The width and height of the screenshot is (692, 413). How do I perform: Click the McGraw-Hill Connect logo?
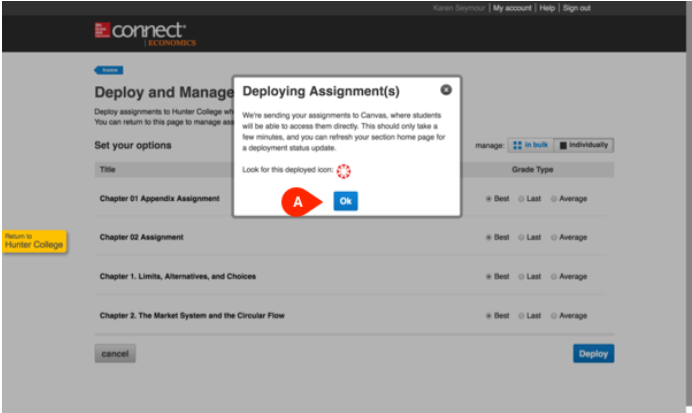(x=140, y=32)
